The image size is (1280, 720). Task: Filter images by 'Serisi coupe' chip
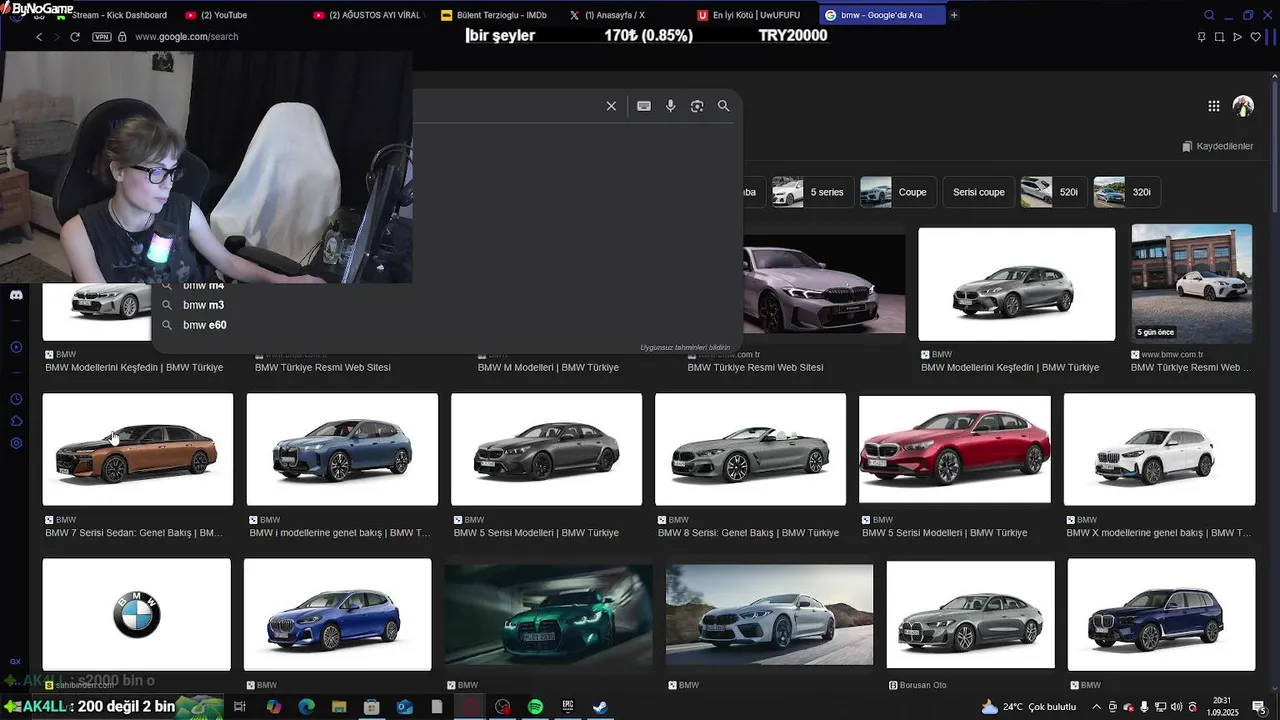[x=979, y=192]
